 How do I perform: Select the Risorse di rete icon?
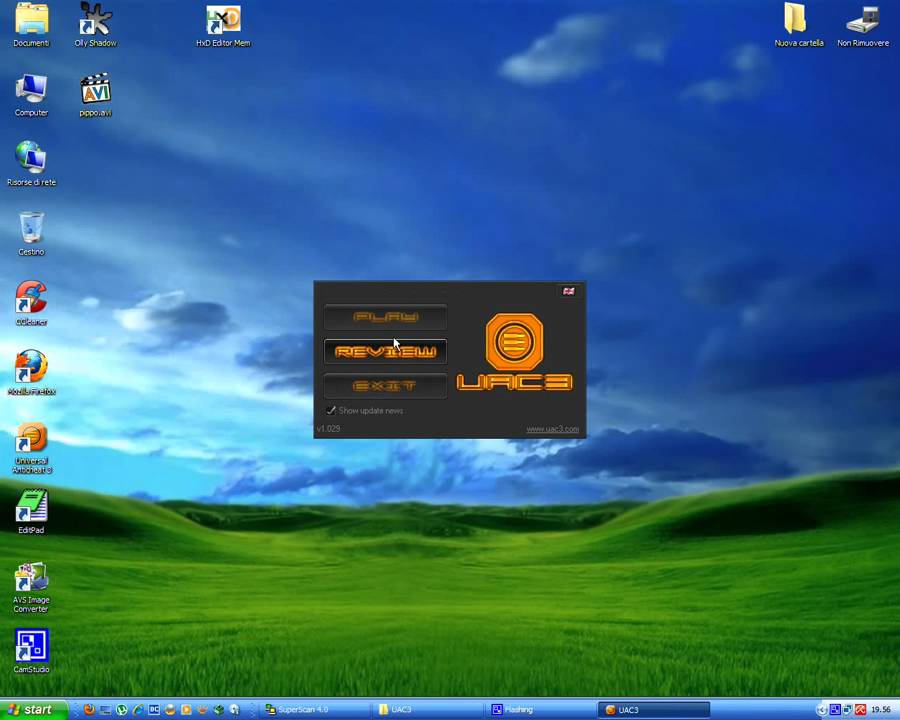point(32,164)
